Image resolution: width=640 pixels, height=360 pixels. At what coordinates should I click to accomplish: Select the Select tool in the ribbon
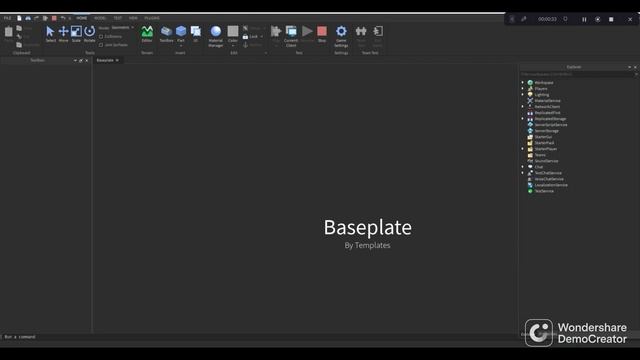[50, 34]
